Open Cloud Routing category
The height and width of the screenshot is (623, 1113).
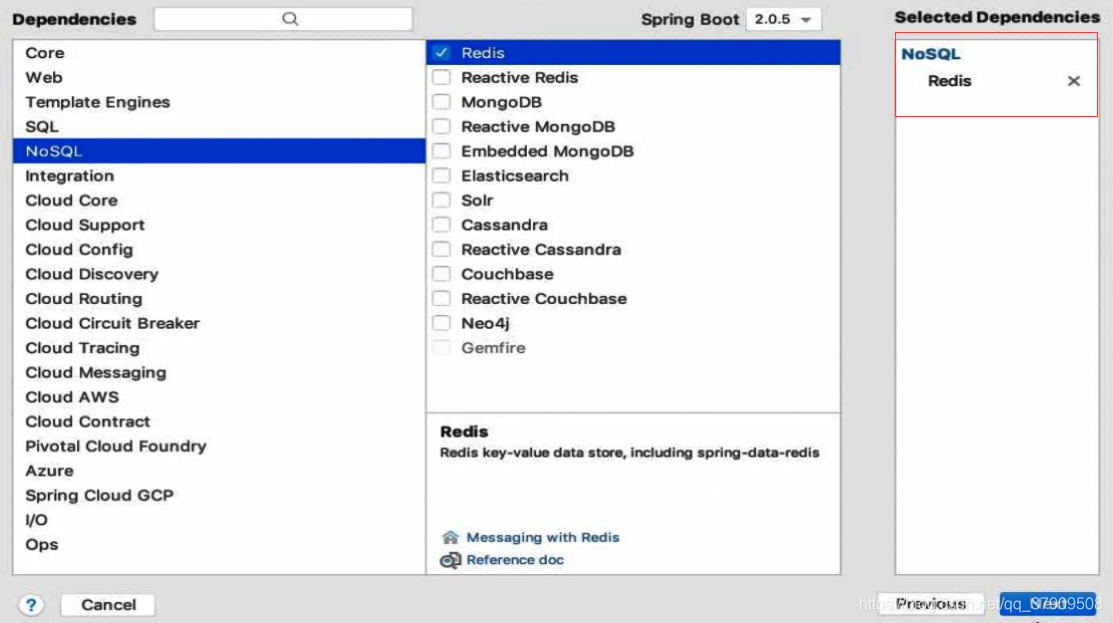(x=219, y=299)
